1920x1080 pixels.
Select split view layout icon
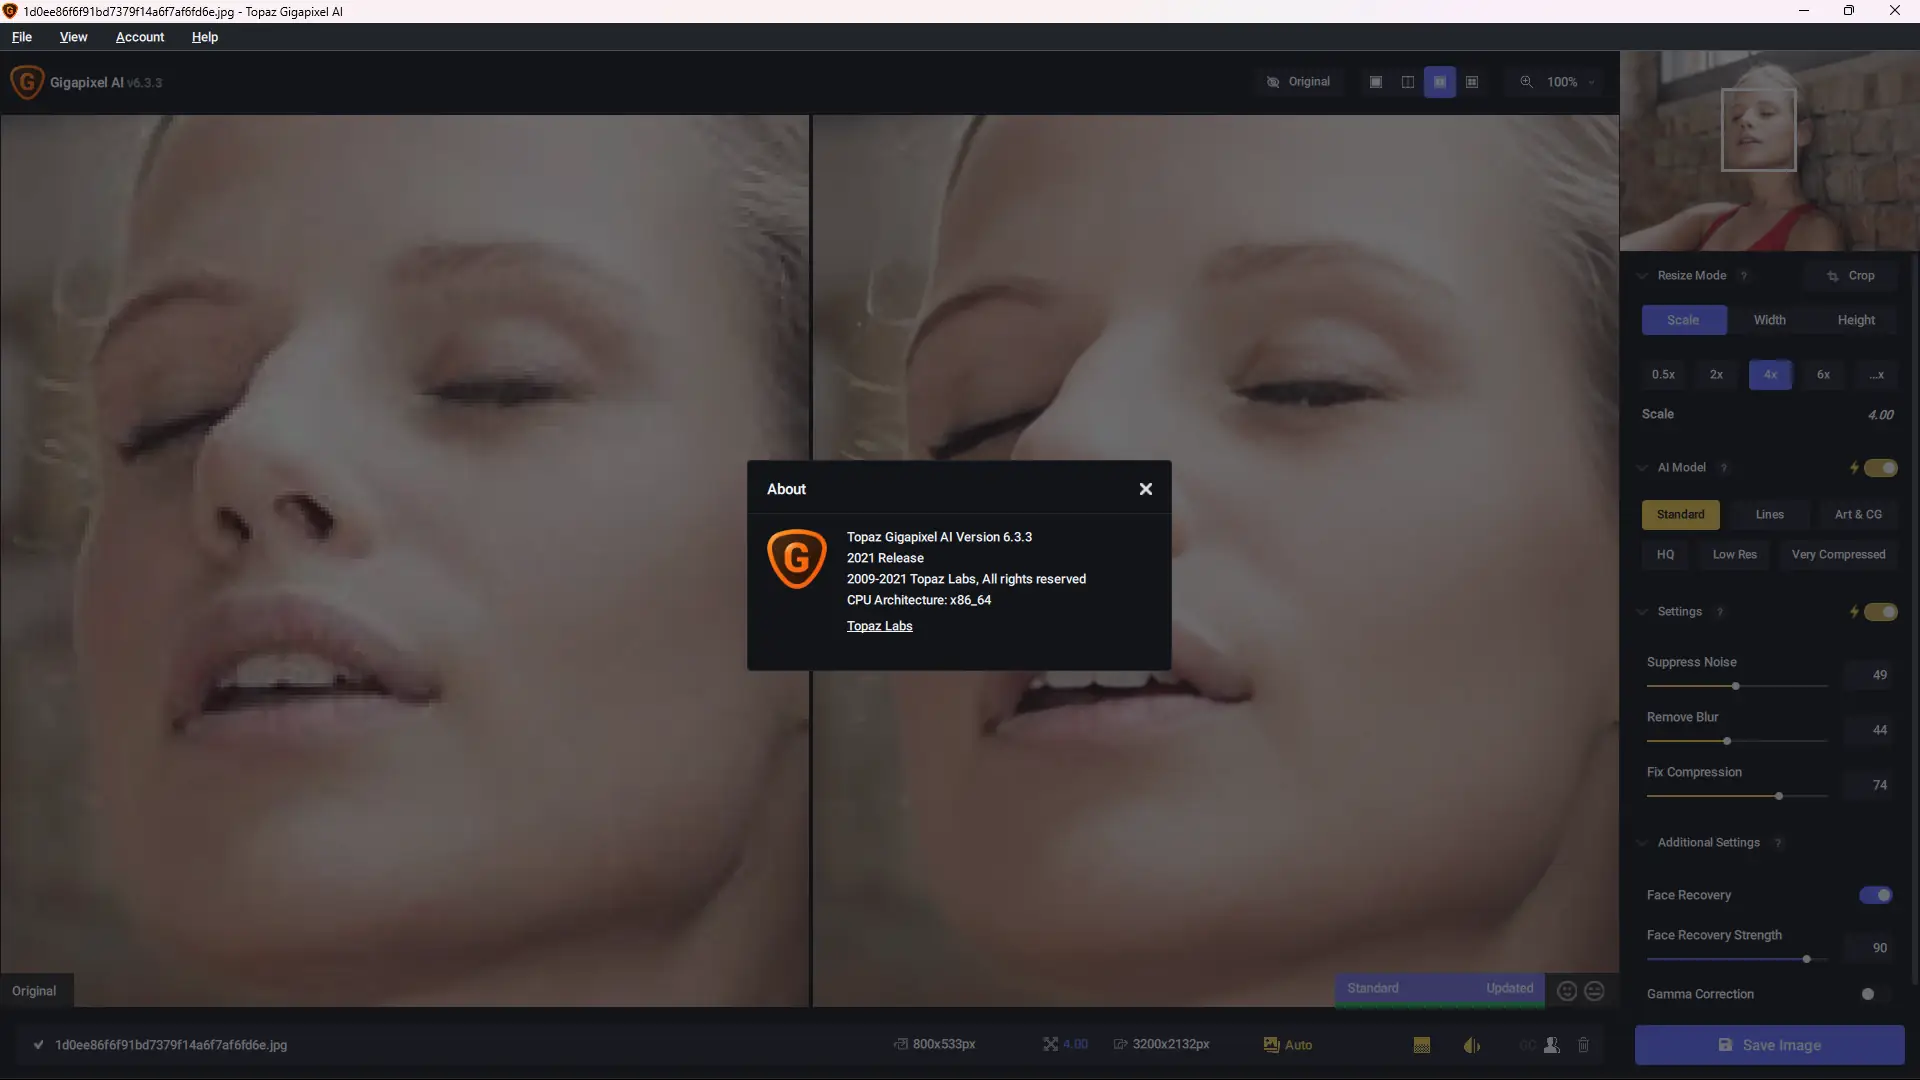pos(1408,82)
